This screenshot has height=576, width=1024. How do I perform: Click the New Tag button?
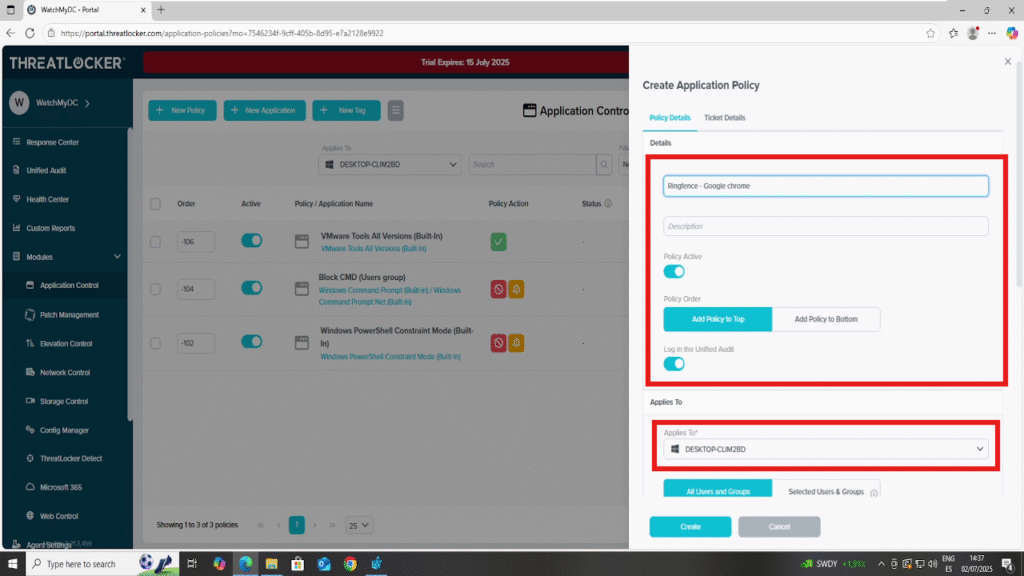pos(346,110)
